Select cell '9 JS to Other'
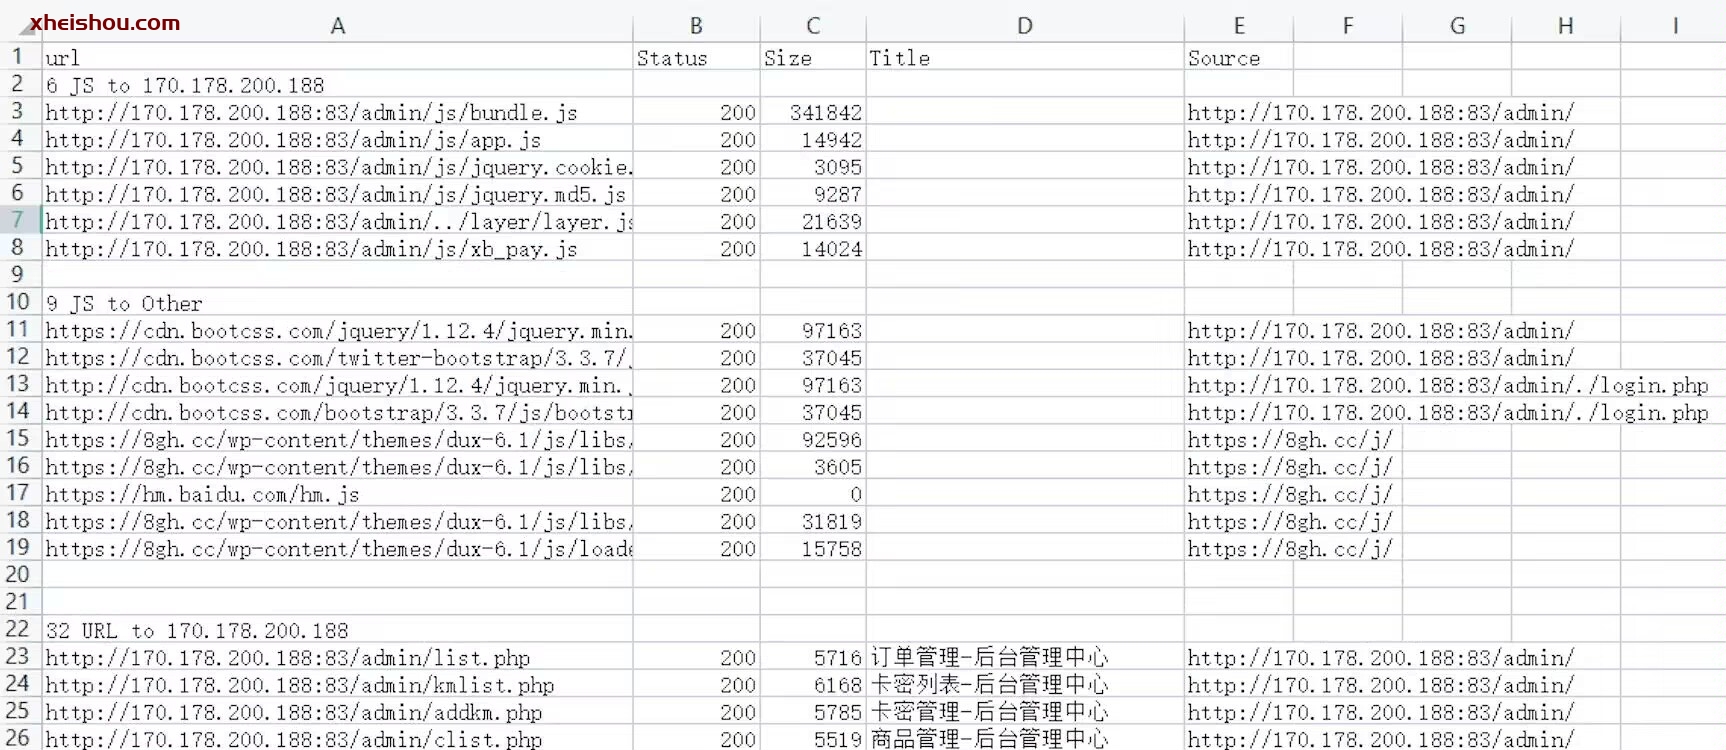1726x750 pixels. pos(337,303)
